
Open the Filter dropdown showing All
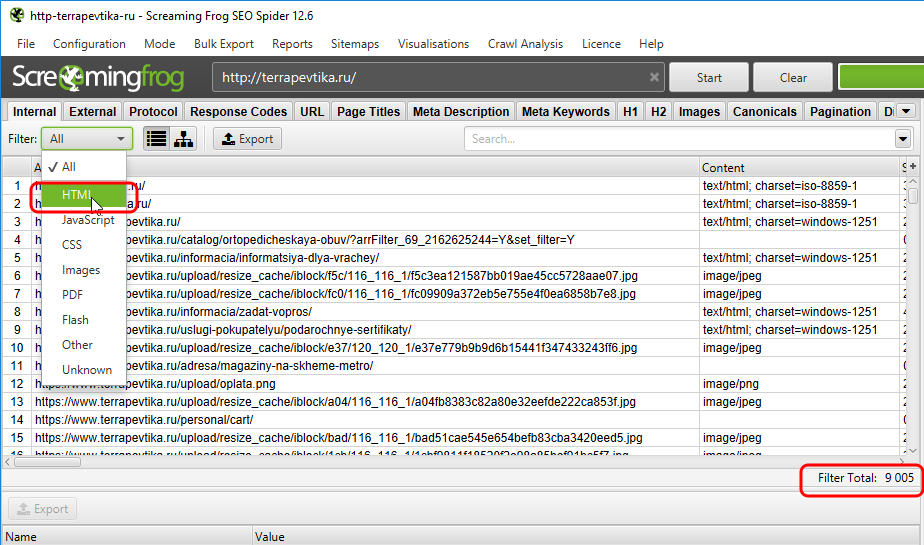[x=88, y=139]
